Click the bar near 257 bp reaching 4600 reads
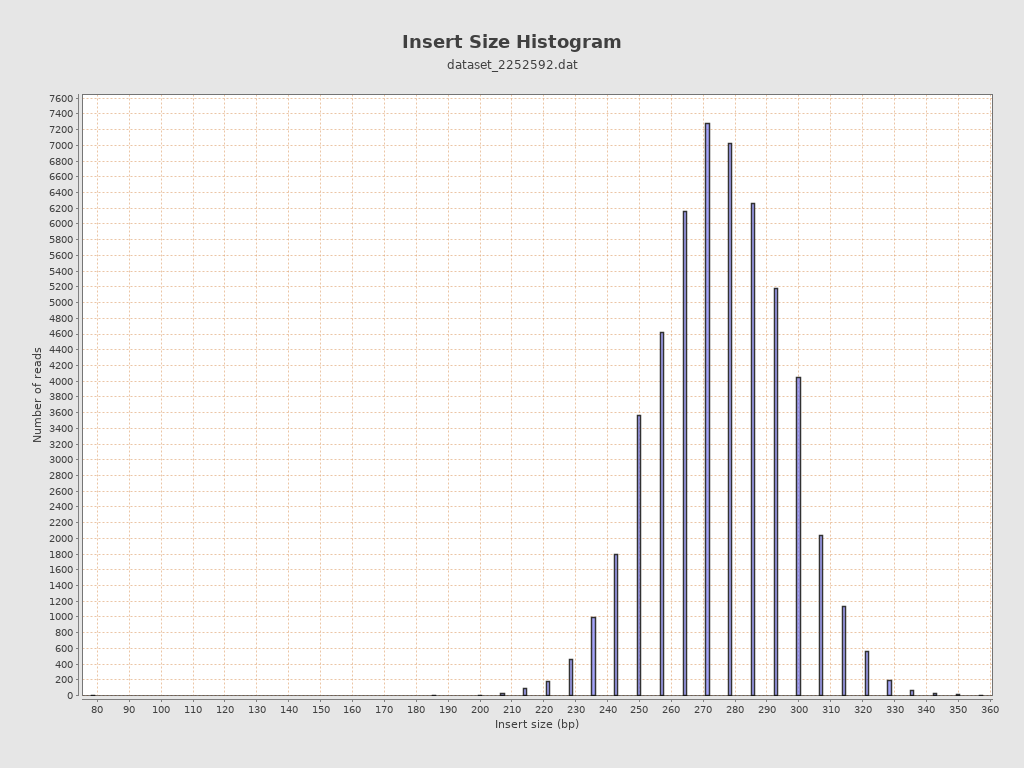The image size is (1024, 768). (x=661, y=514)
